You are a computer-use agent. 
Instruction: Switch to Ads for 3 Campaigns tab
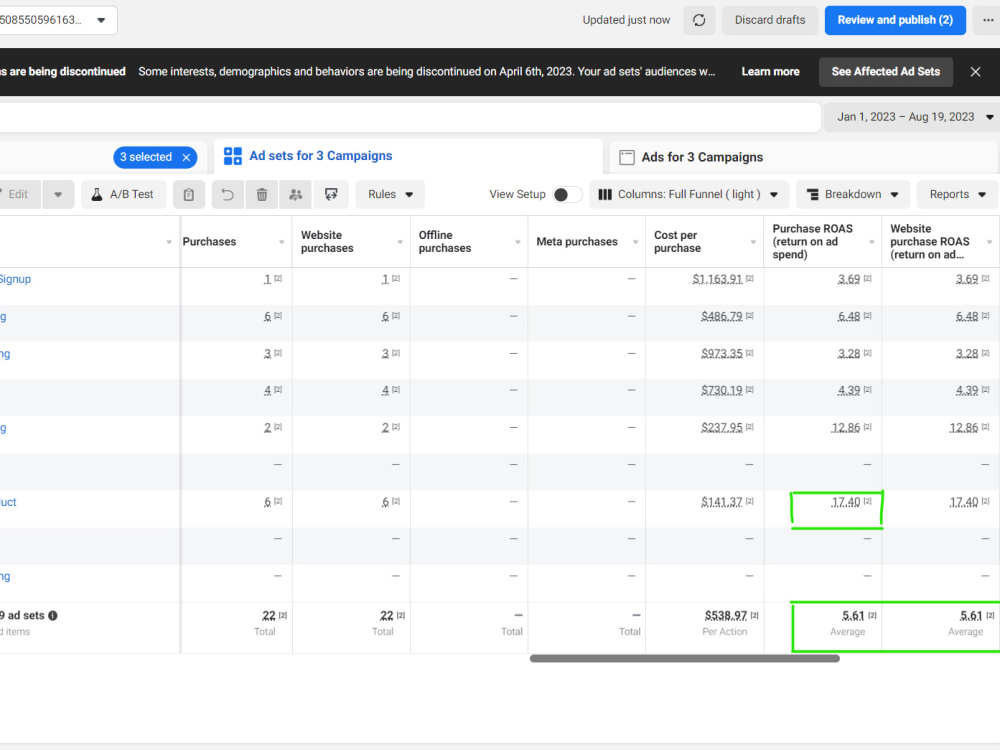[x=804, y=158]
